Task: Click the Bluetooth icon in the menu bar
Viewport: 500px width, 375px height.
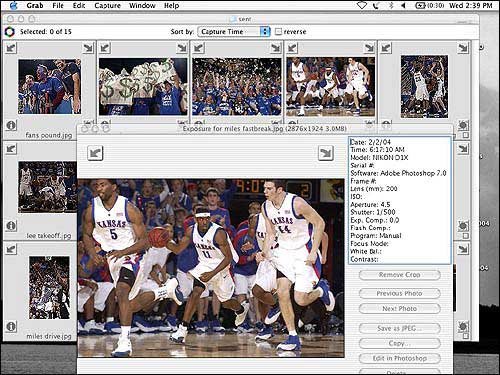Action: coord(391,5)
